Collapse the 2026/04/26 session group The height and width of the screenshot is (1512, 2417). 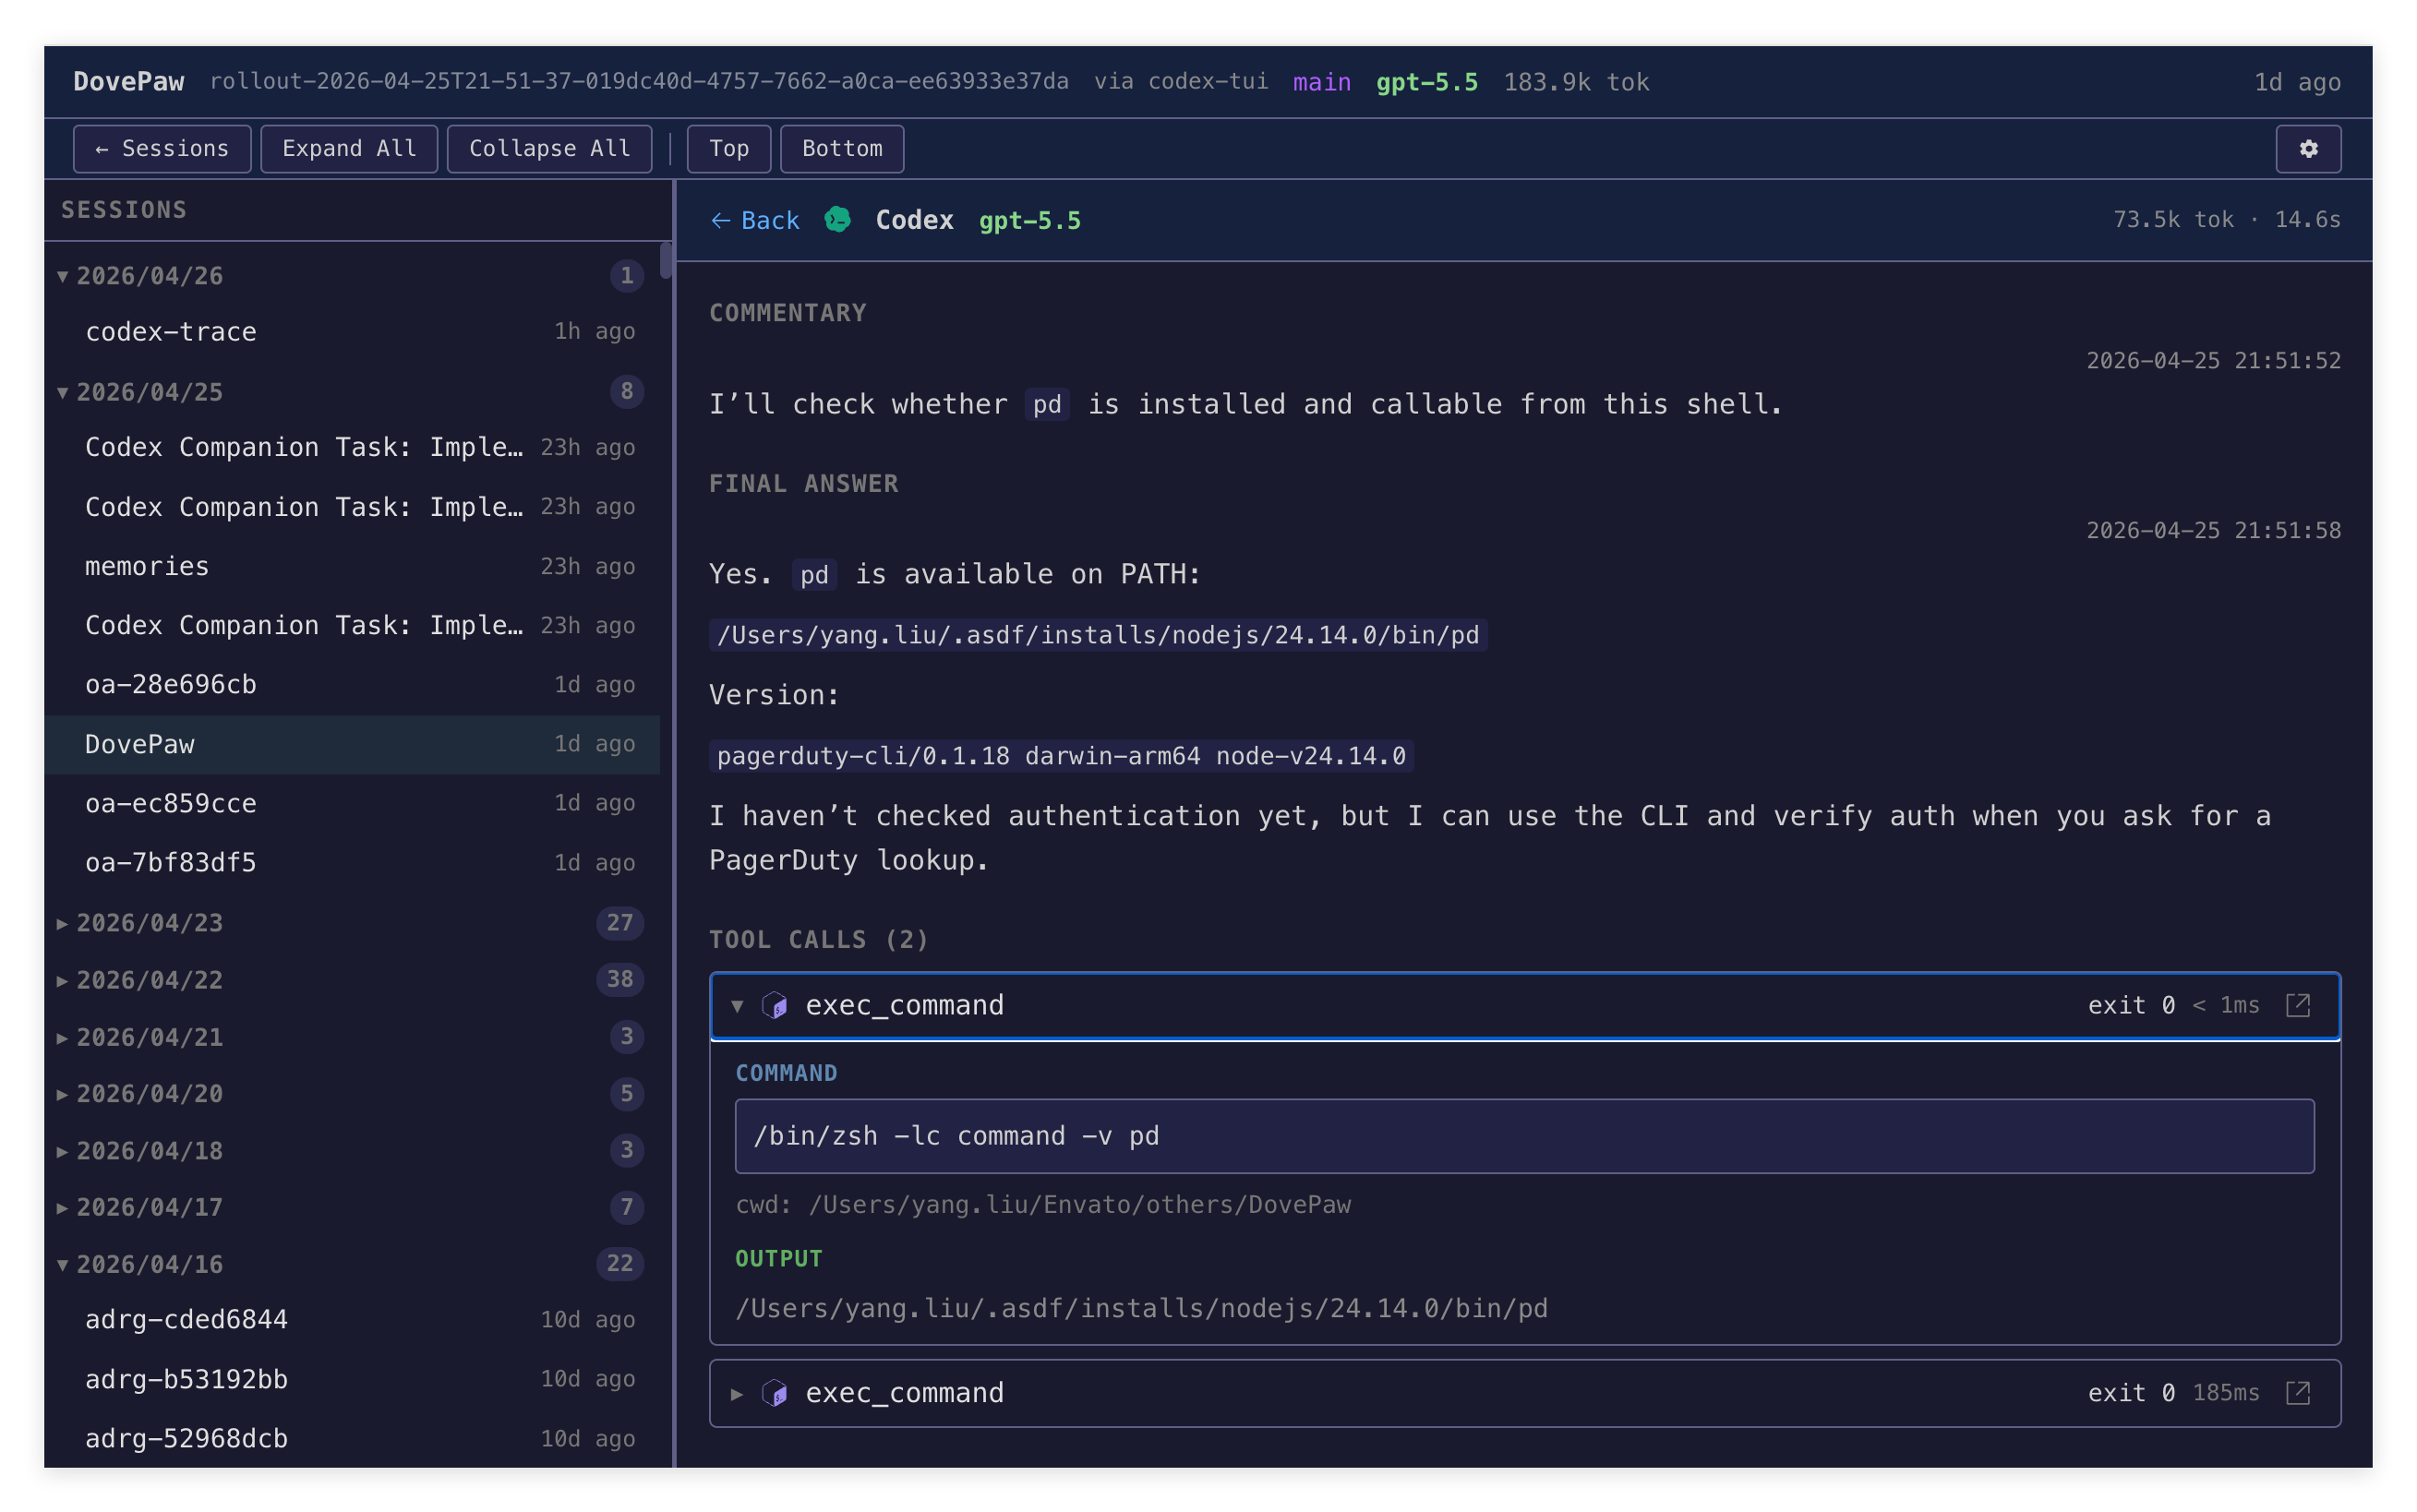tap(63, 276)
